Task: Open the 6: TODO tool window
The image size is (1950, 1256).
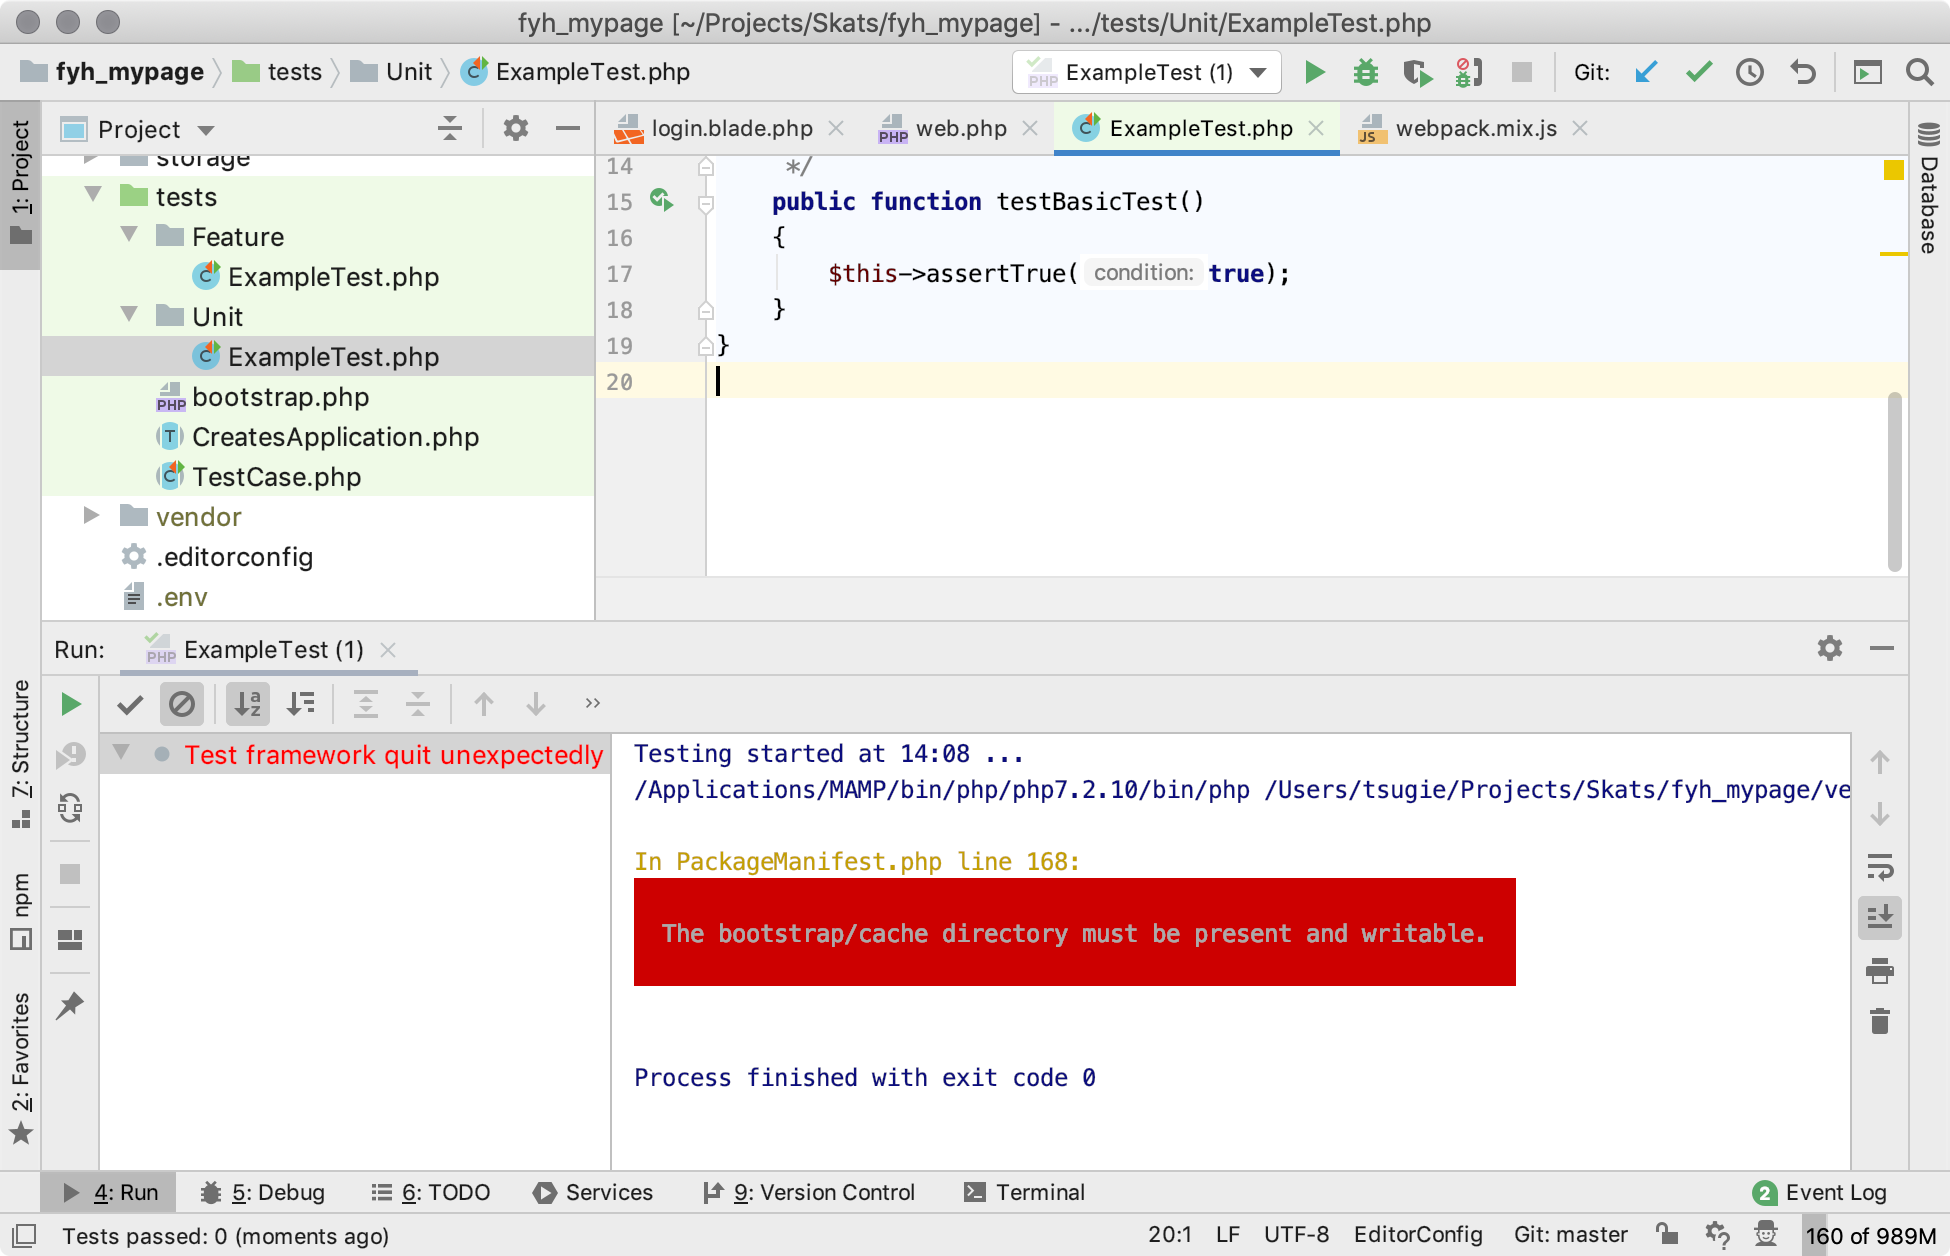Action: [x=430, y=1192]
